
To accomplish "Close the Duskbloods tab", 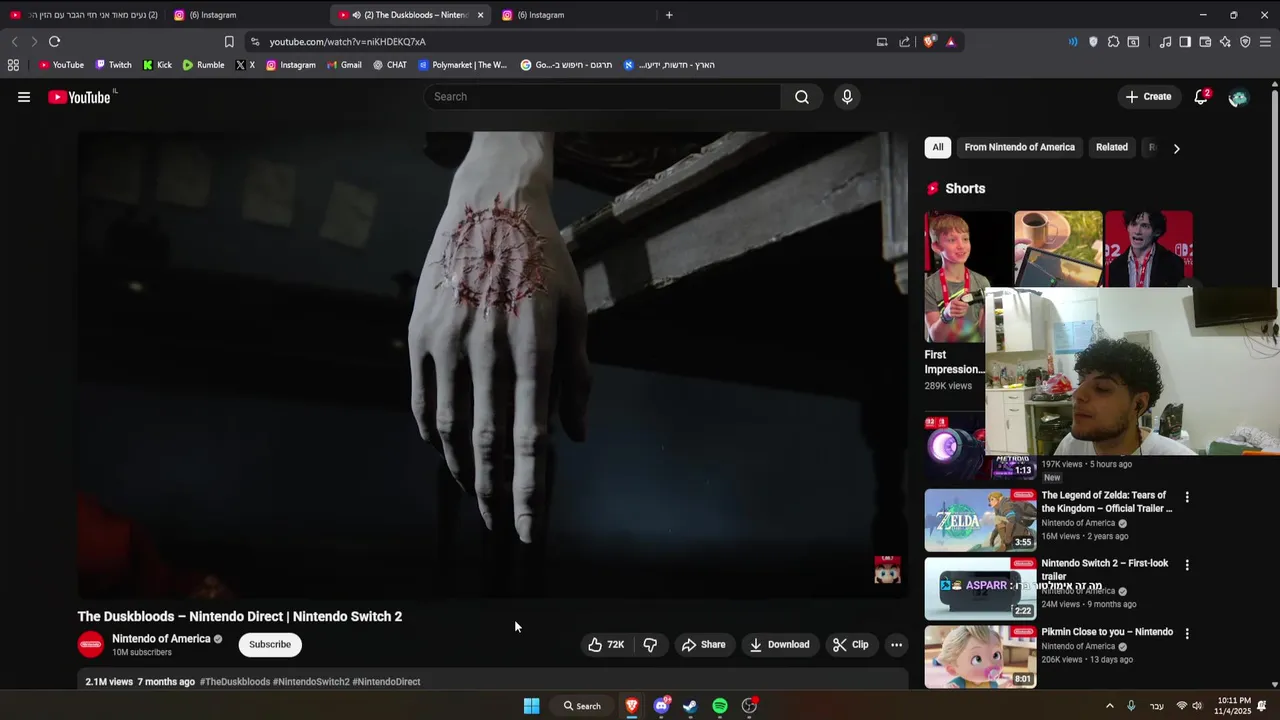I will (x=480, y=15).
